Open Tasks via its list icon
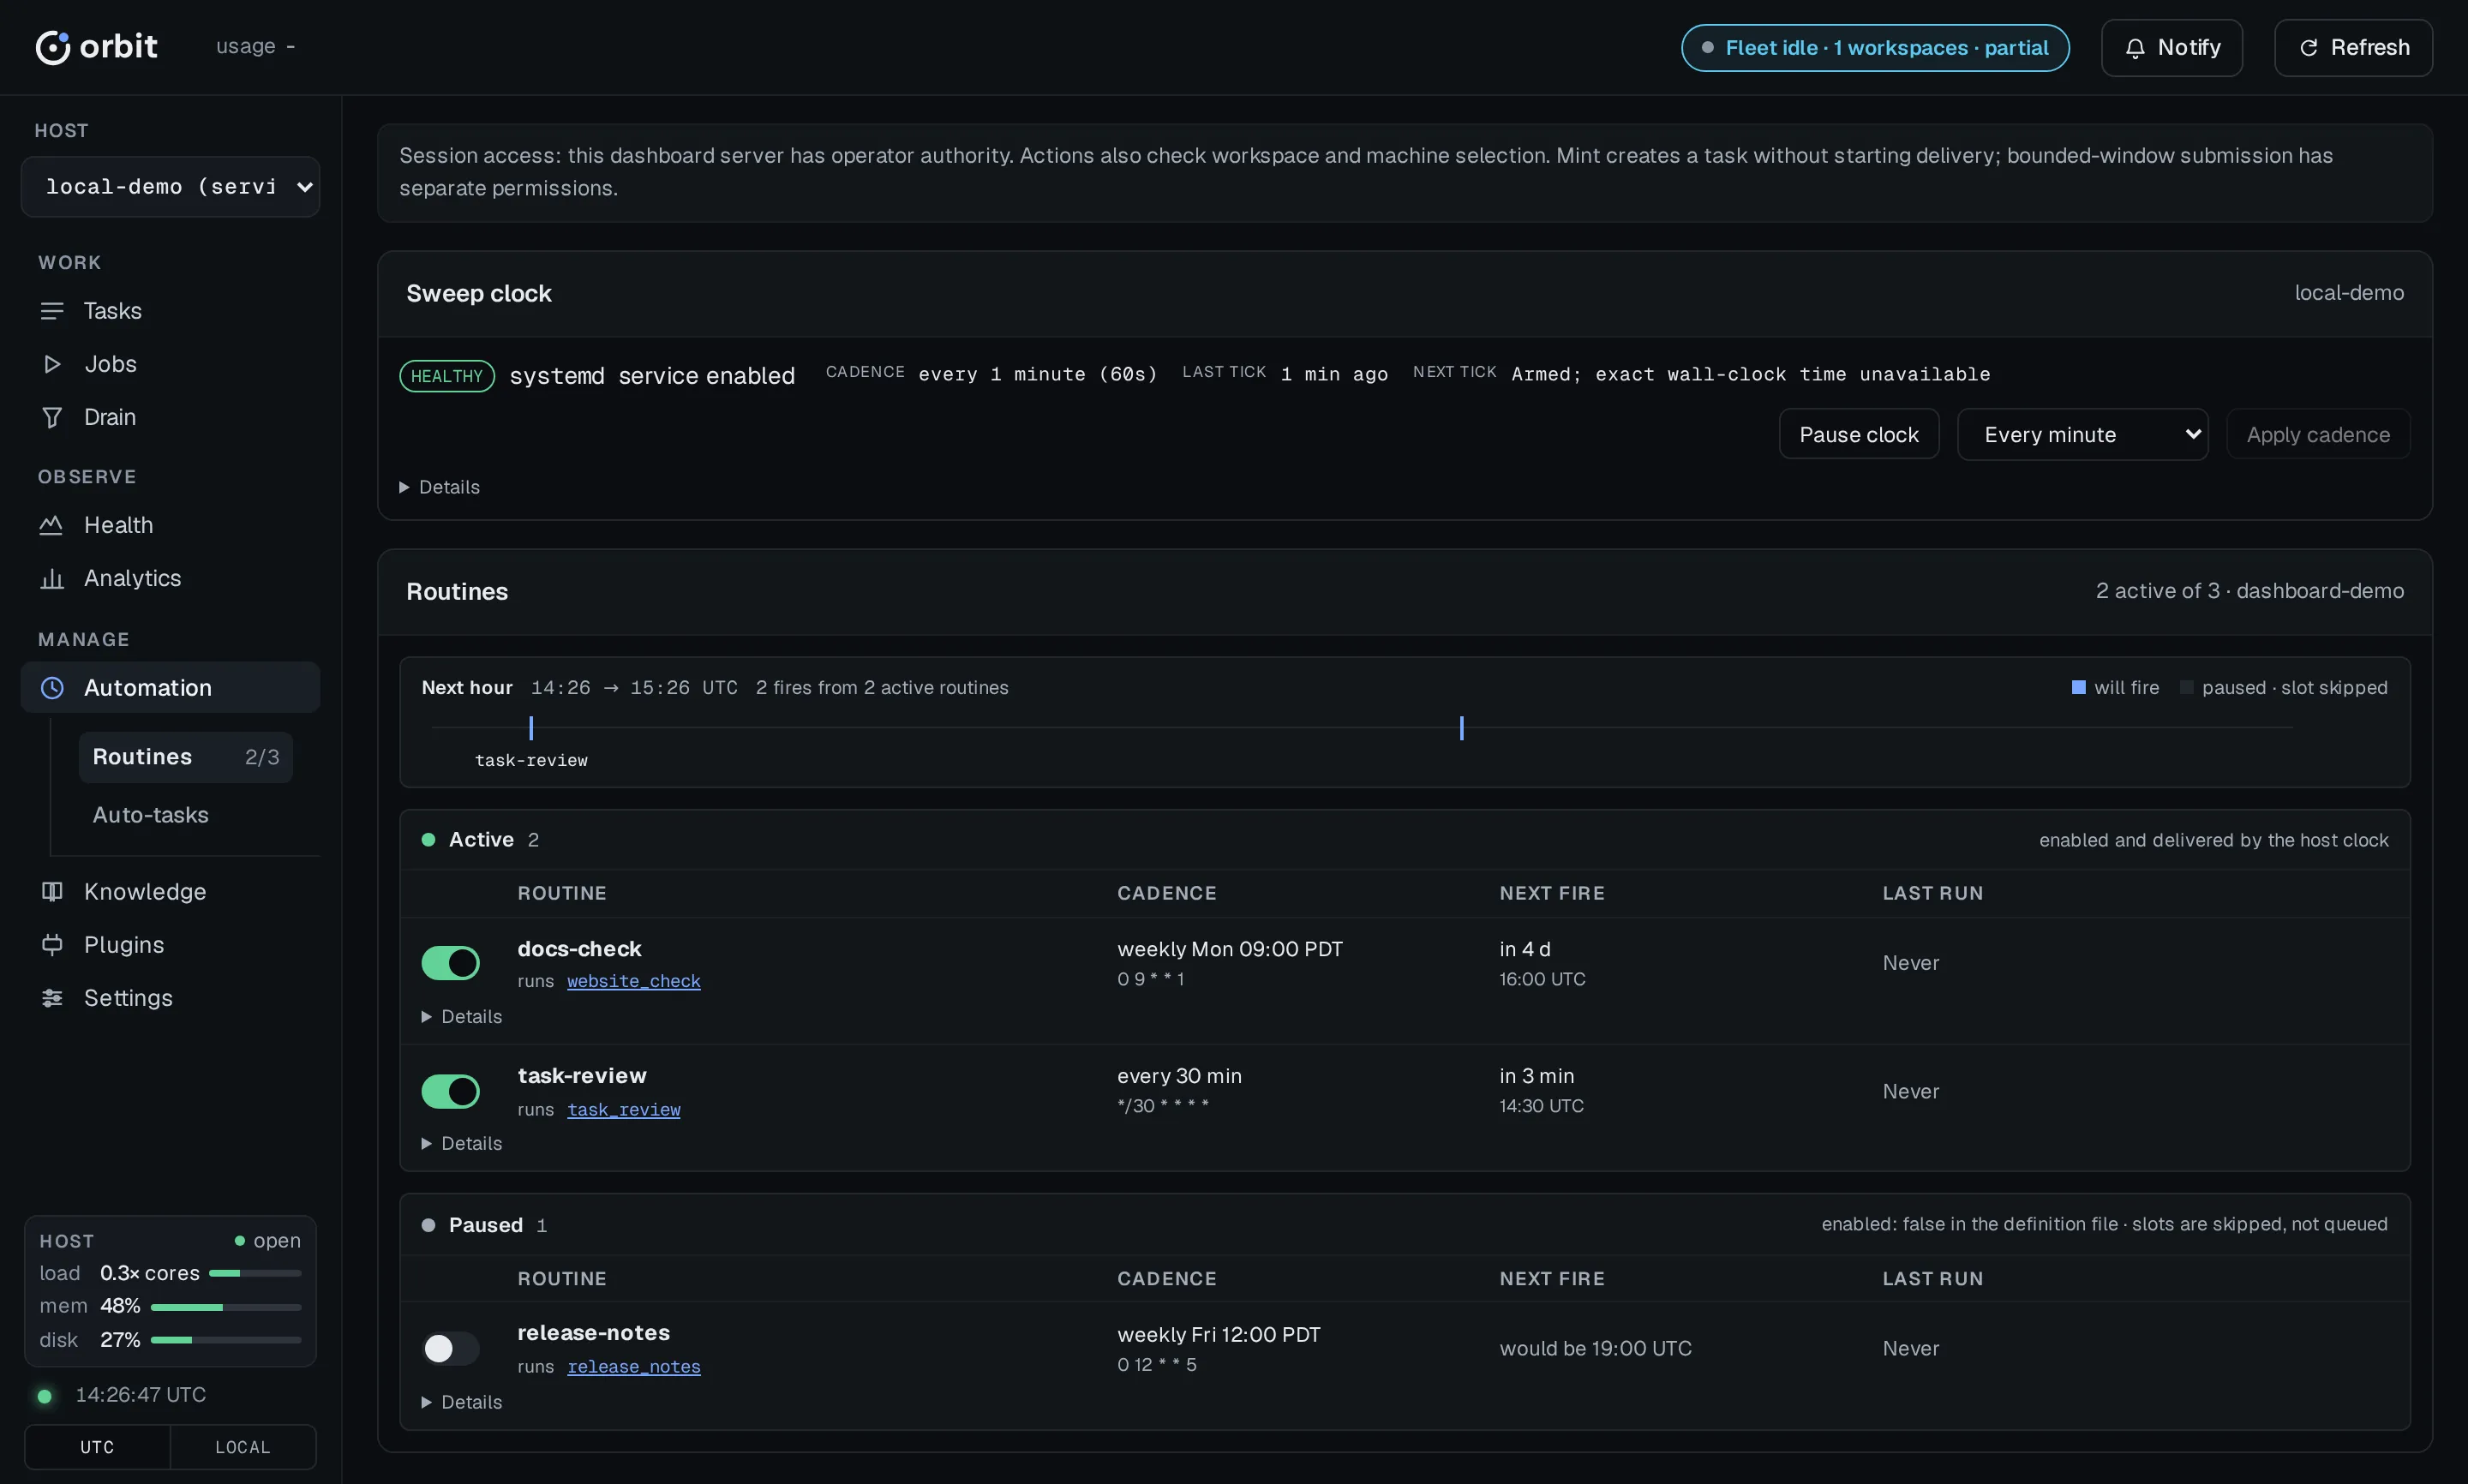 click(x=52, y=311)
